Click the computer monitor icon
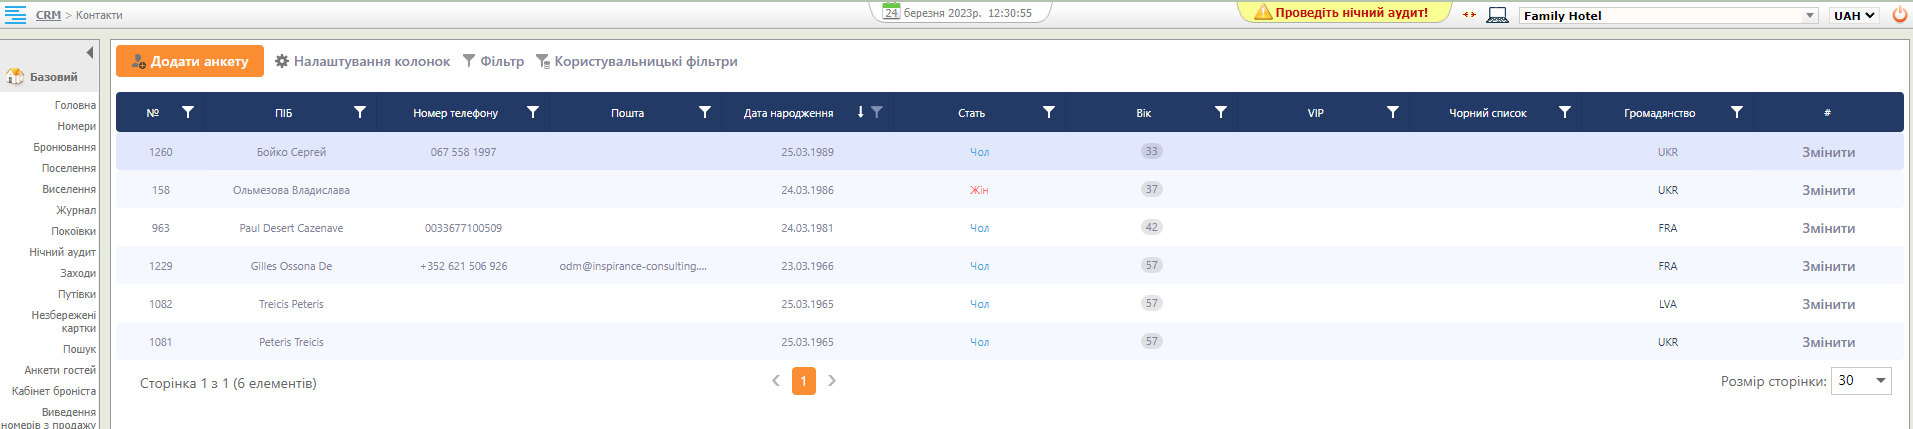Image resolution: width=1913 pixels, height=429 pixels. (x=1497, y=15)
